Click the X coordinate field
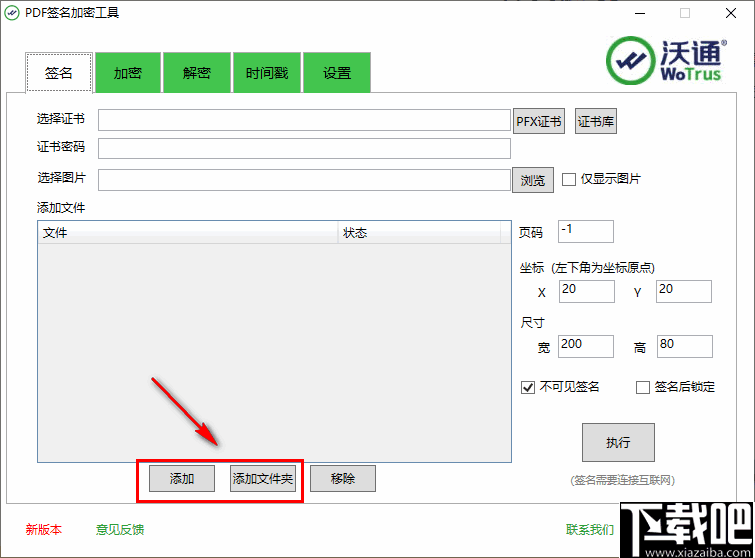 587,291
